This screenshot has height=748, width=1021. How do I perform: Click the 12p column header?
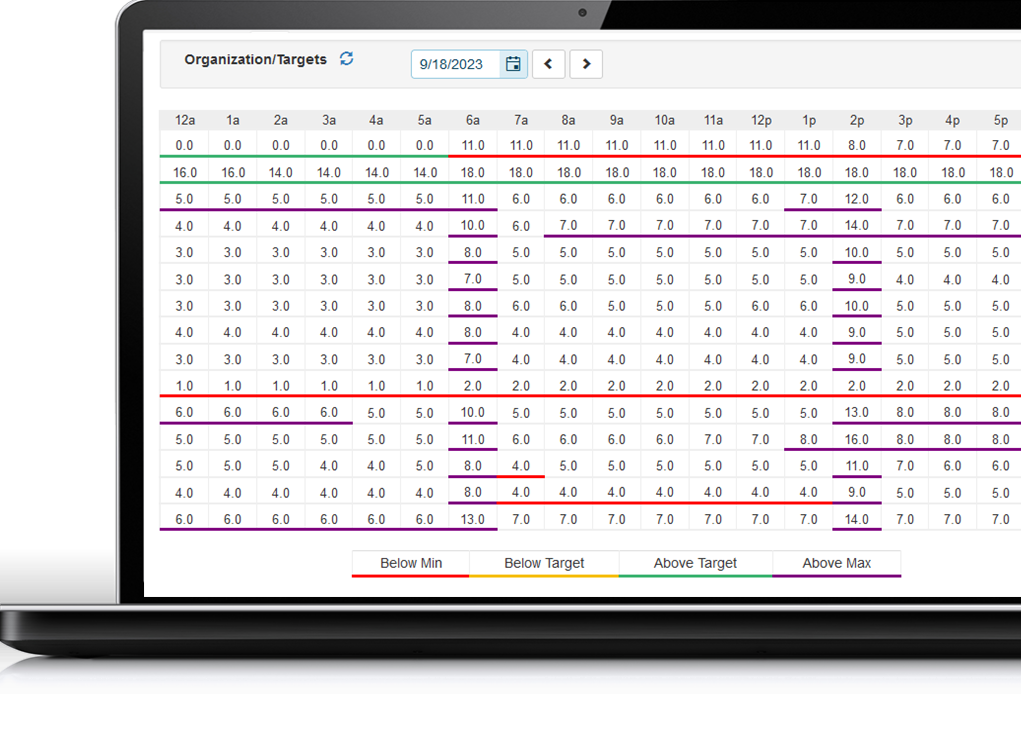pos(761,120)
